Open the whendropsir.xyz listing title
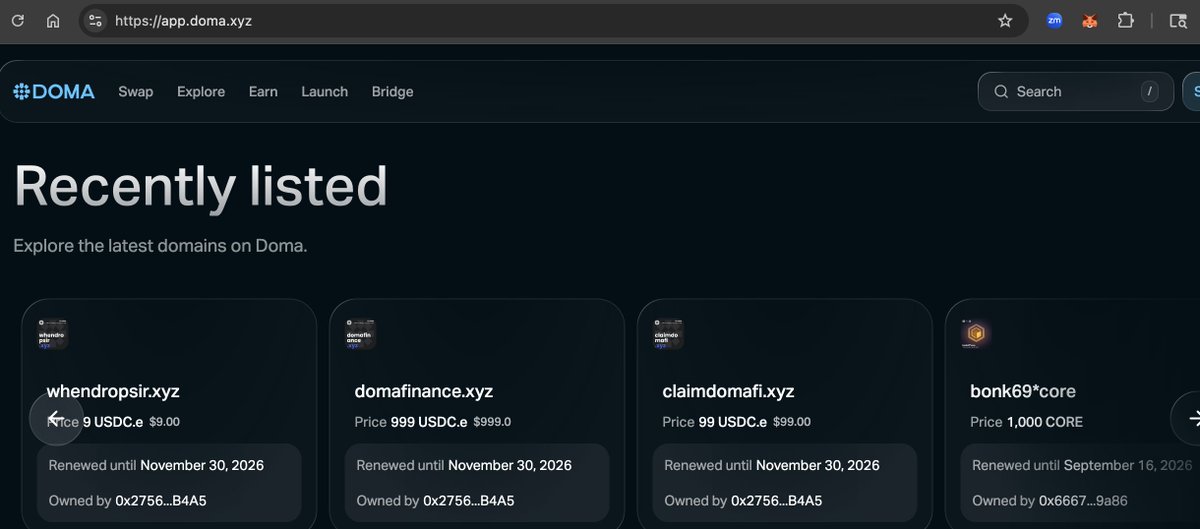 pyautogui.click(x=113, y=391)
